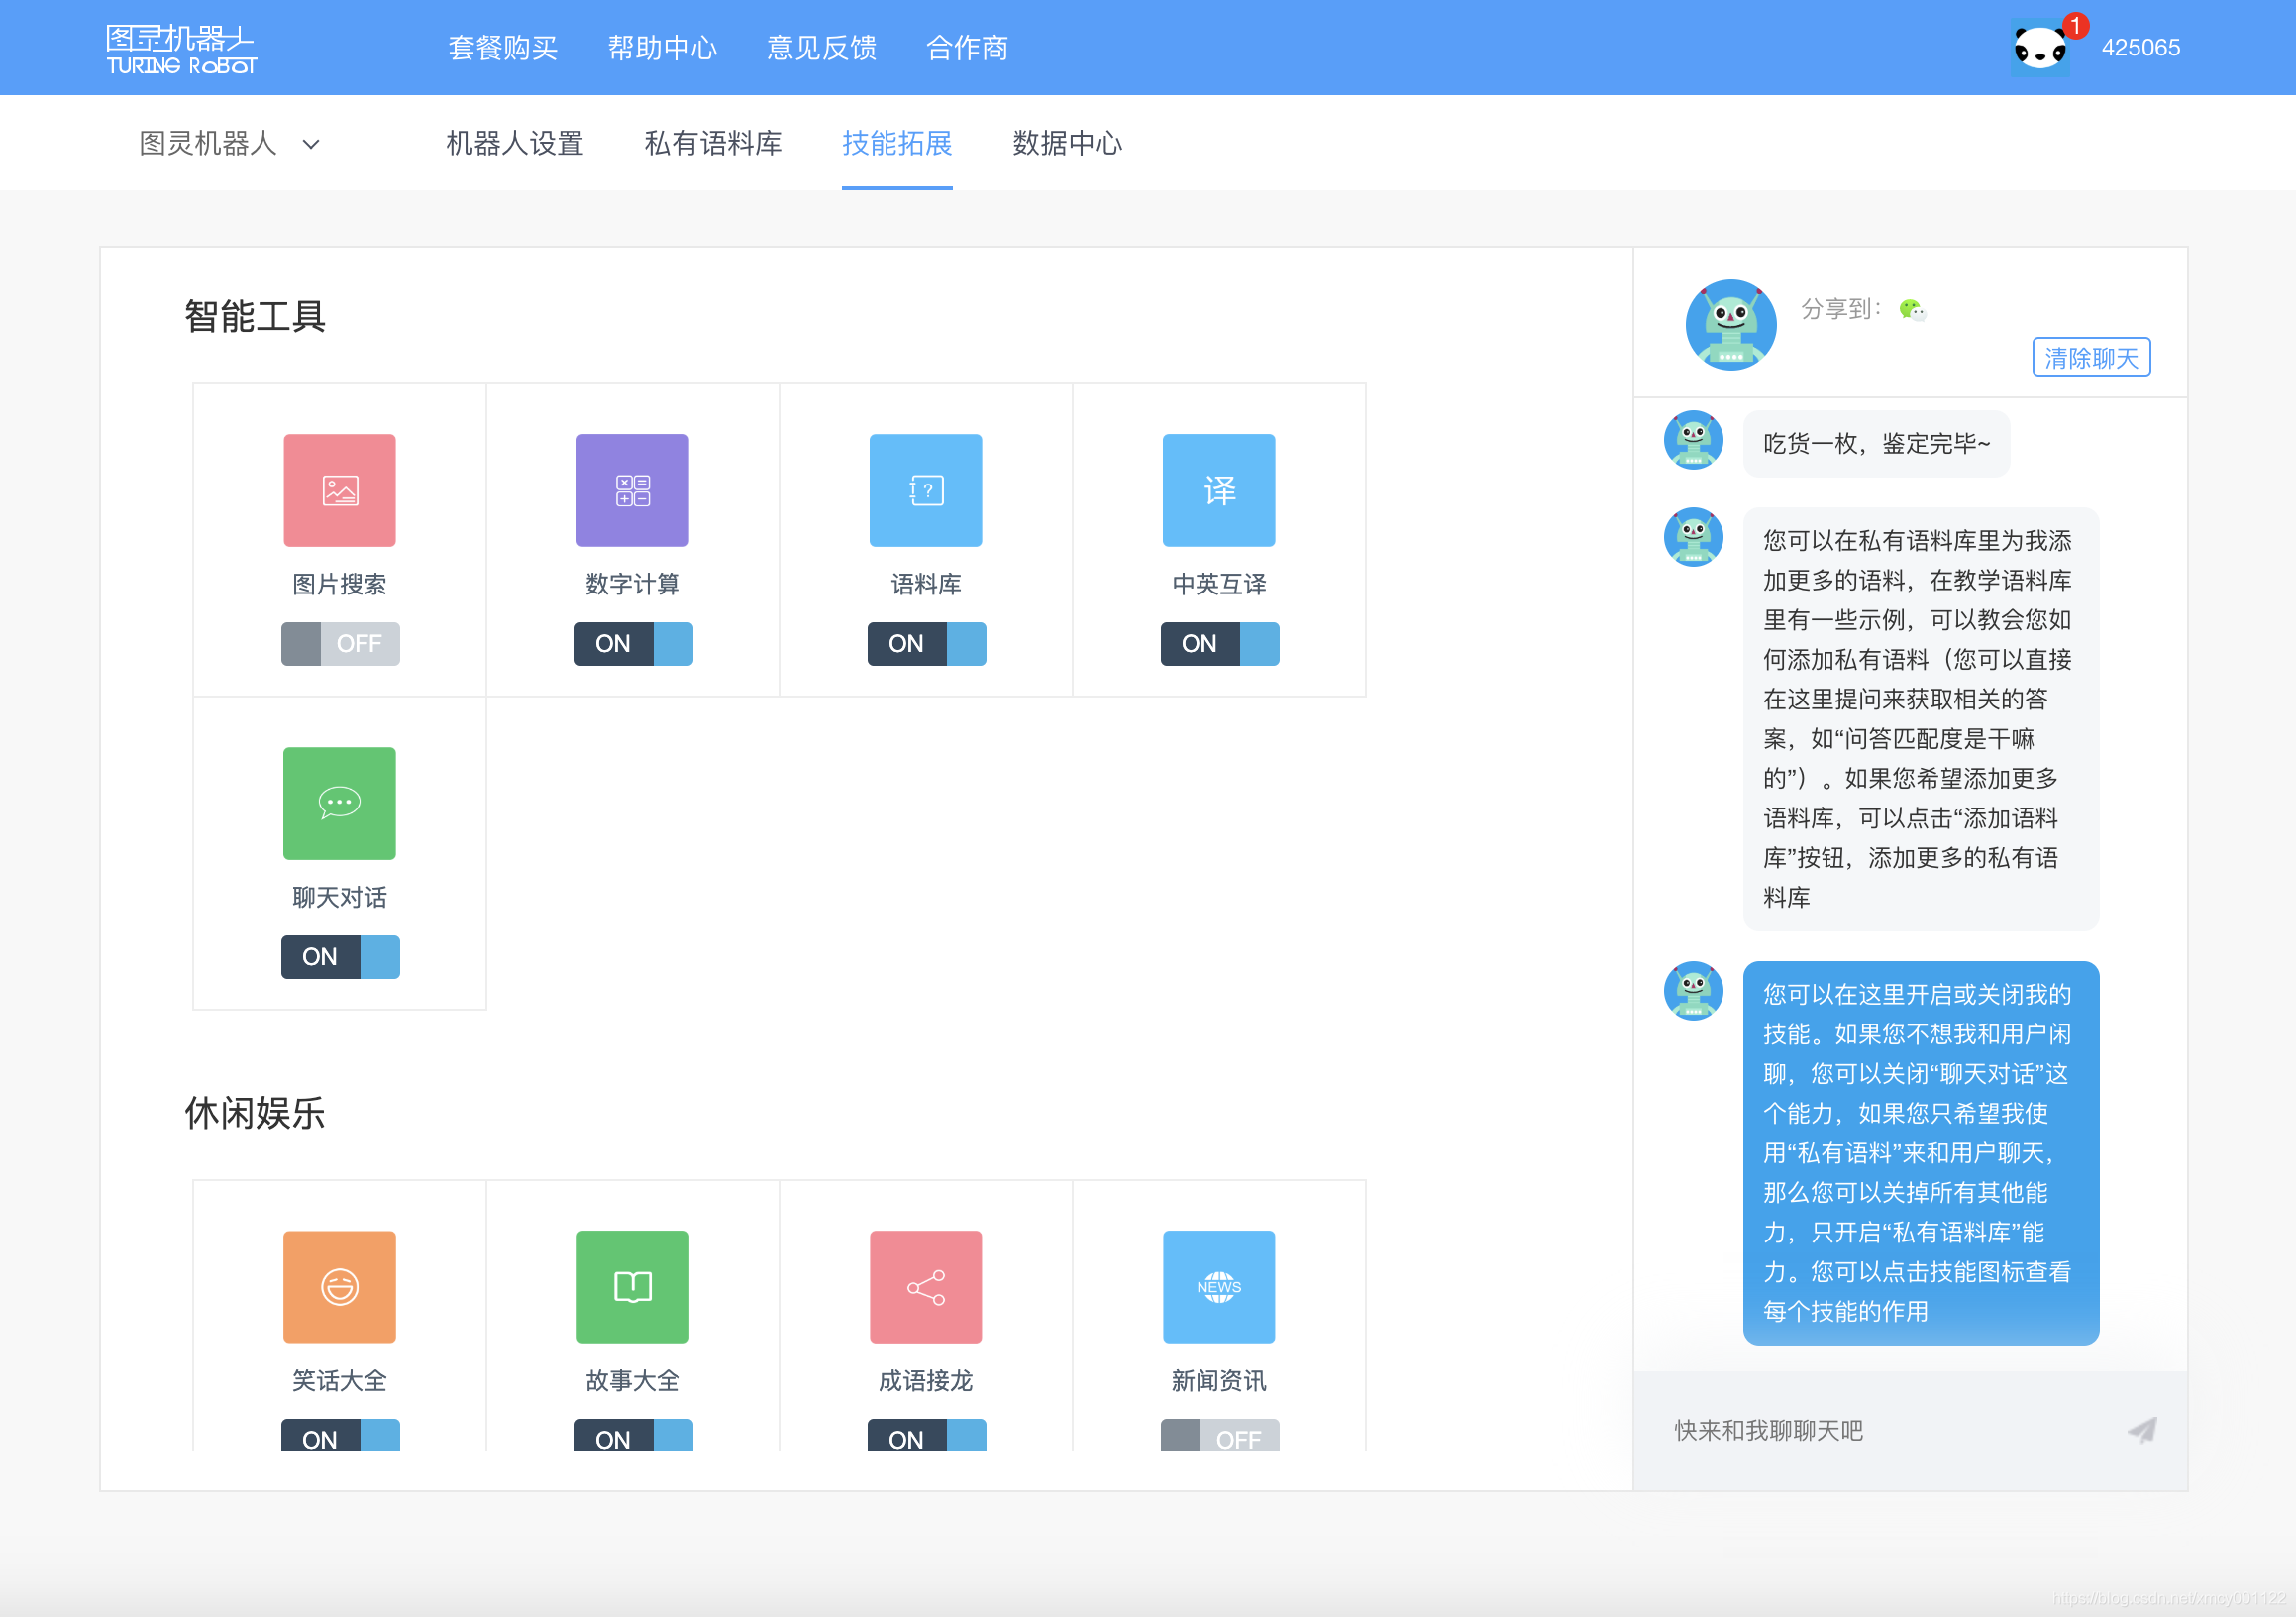
Task: Click the 清除聊天 clear chat button
Action: (x=2091, y=357)
